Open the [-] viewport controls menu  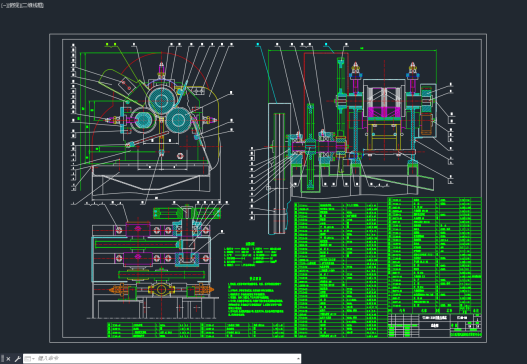[x=3, y=5]
